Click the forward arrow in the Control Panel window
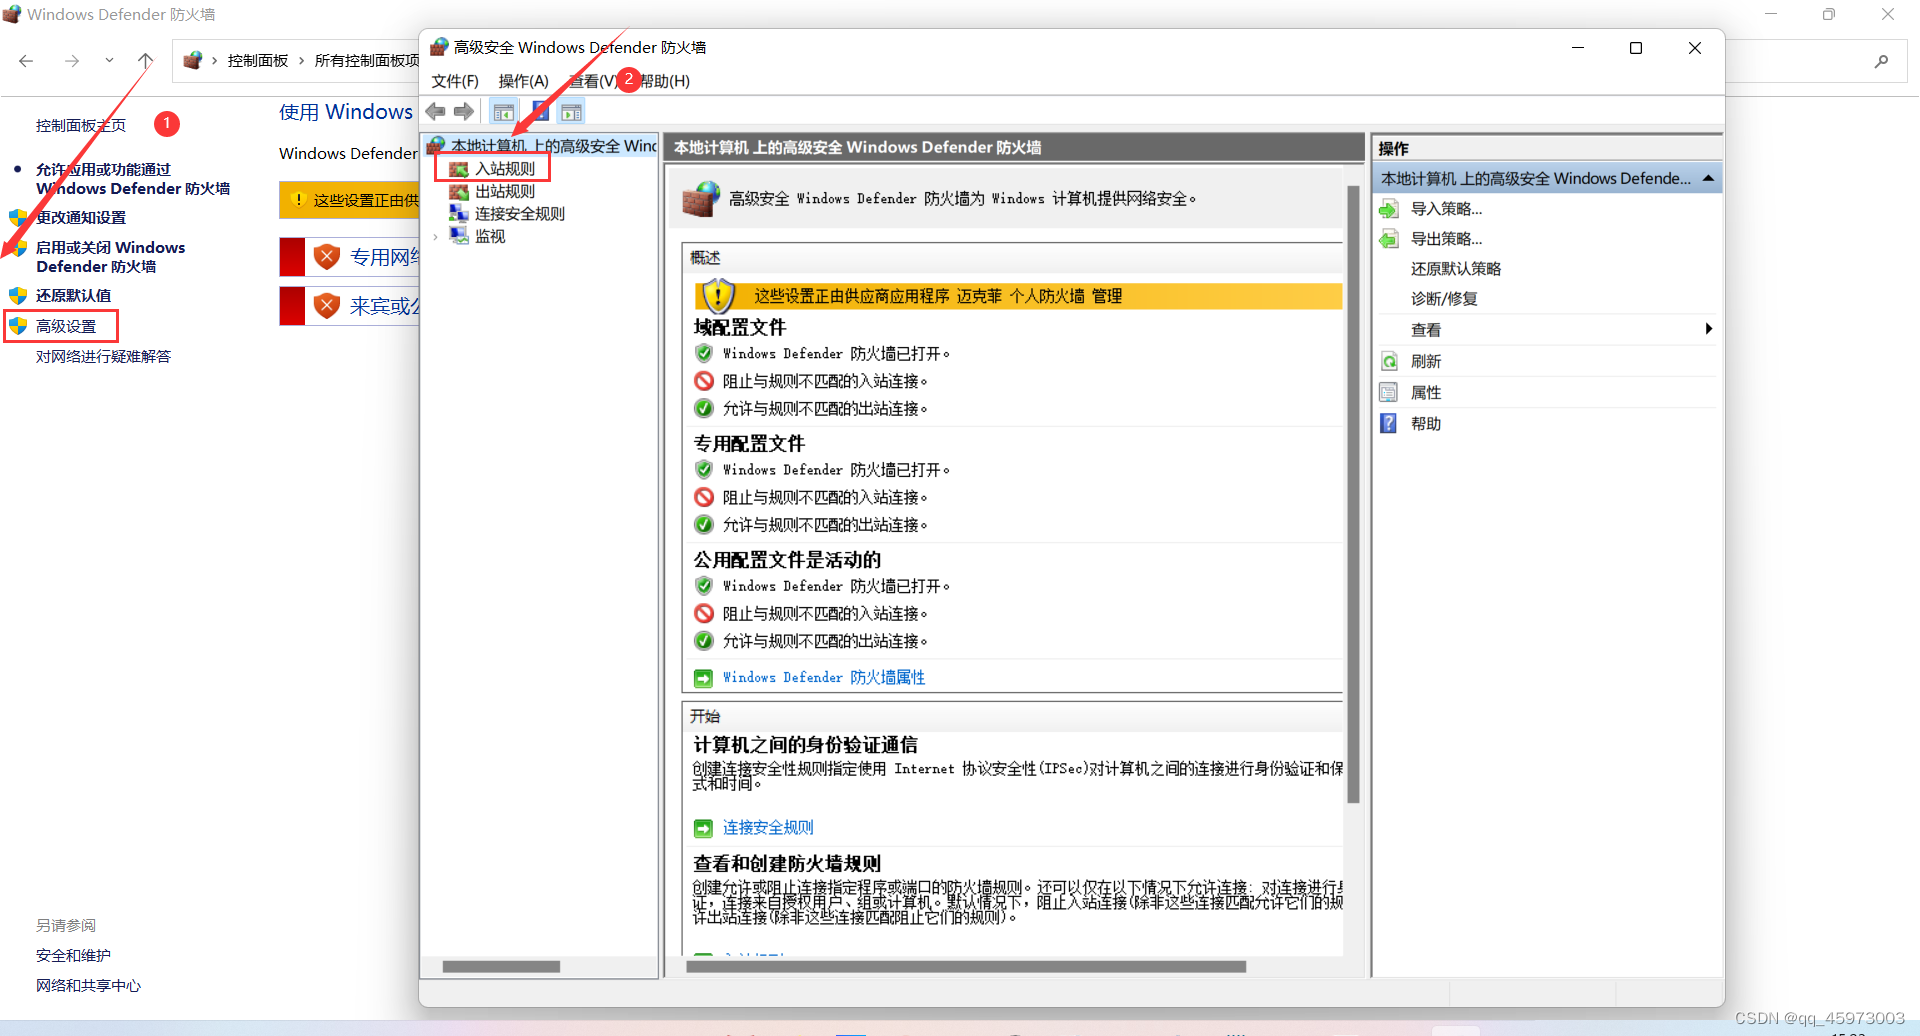 [x=72, y=61]
